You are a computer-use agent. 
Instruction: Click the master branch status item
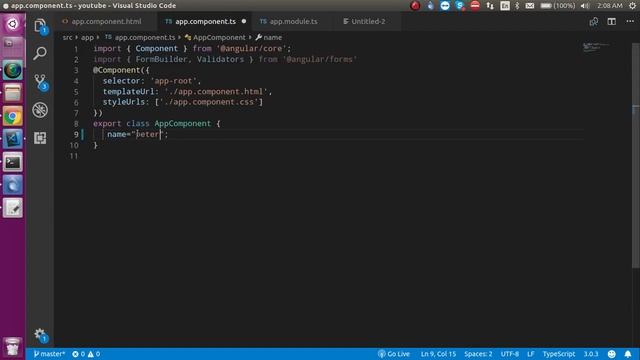click(49, 354)
